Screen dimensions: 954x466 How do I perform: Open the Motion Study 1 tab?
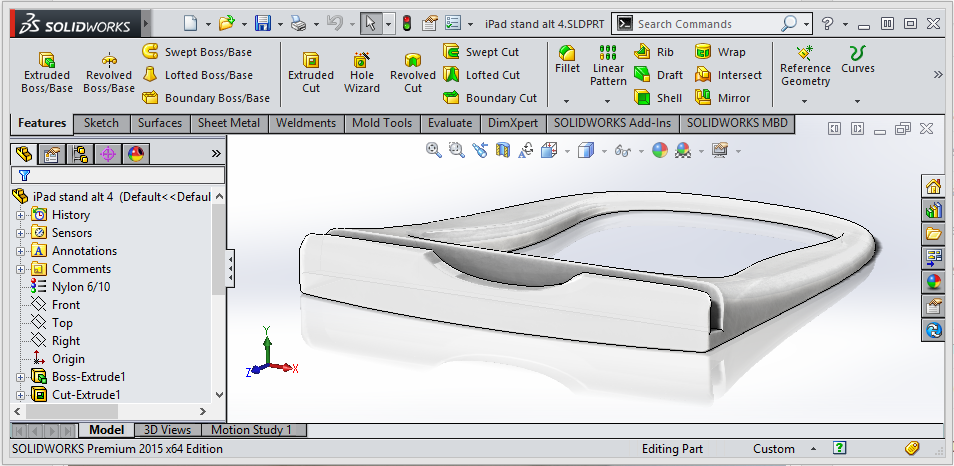click(251, 430)
